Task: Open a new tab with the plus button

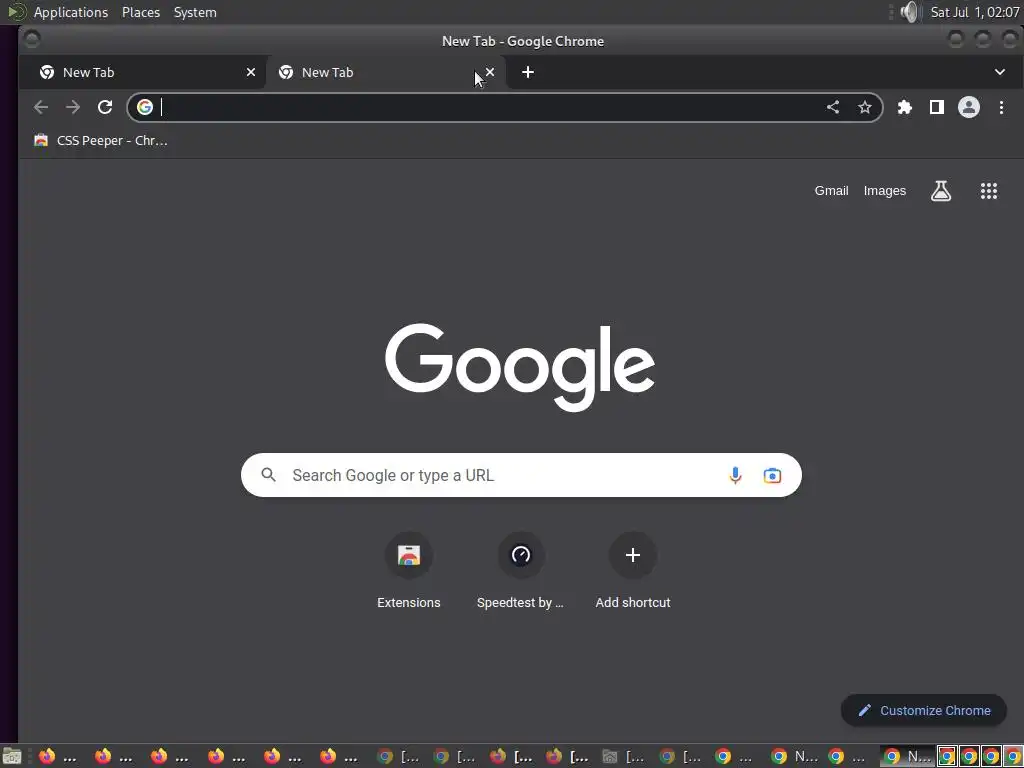Action: 528,72
